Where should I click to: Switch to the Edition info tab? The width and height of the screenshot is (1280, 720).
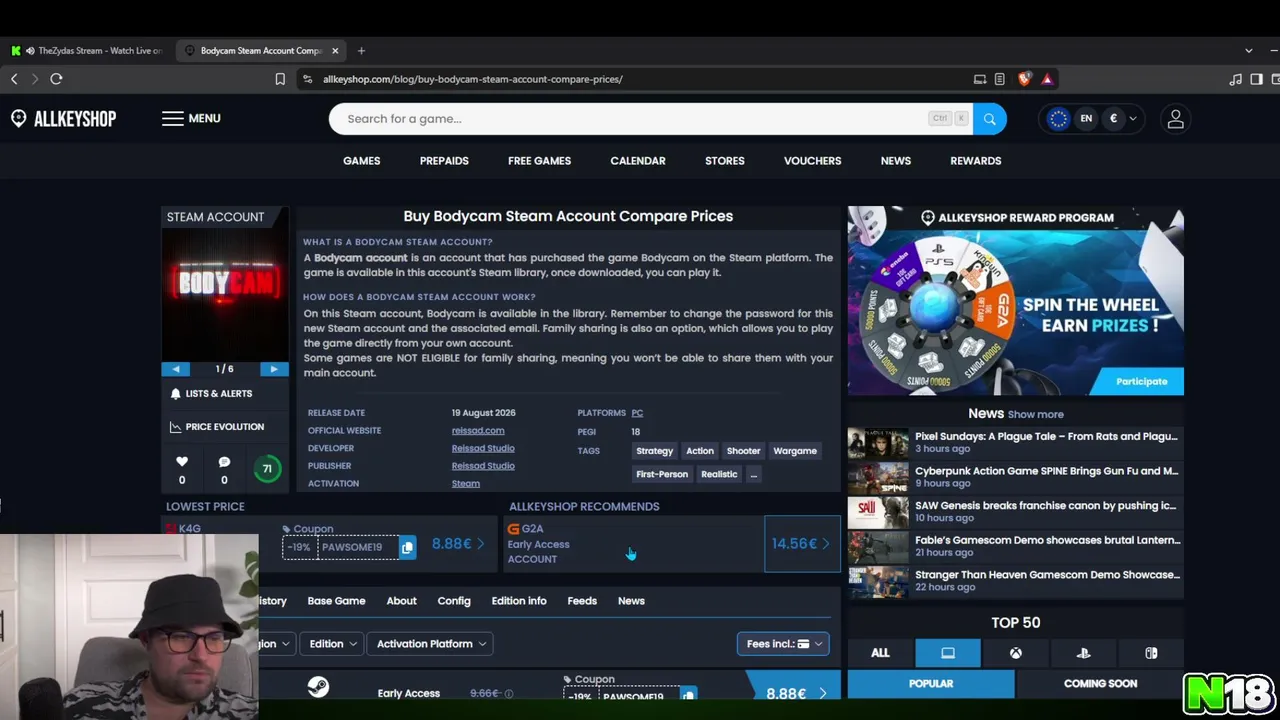pos(519,601)
